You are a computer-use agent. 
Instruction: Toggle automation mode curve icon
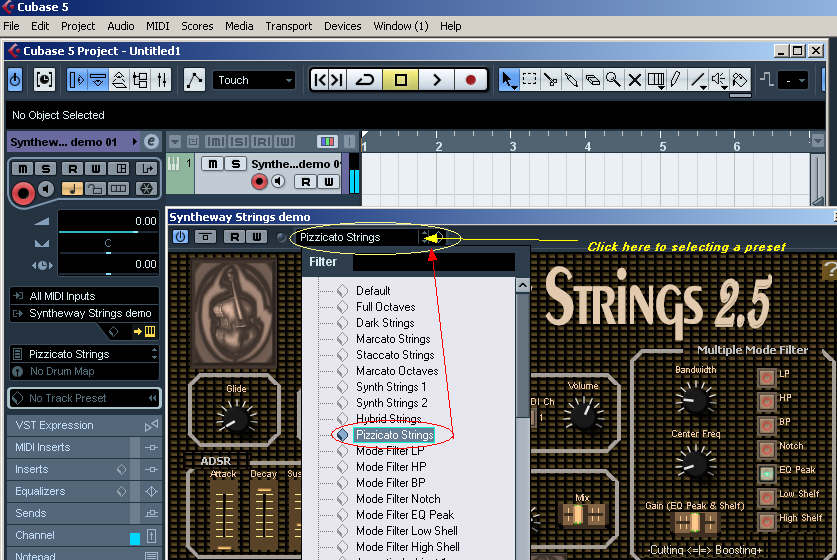(194, 80)
